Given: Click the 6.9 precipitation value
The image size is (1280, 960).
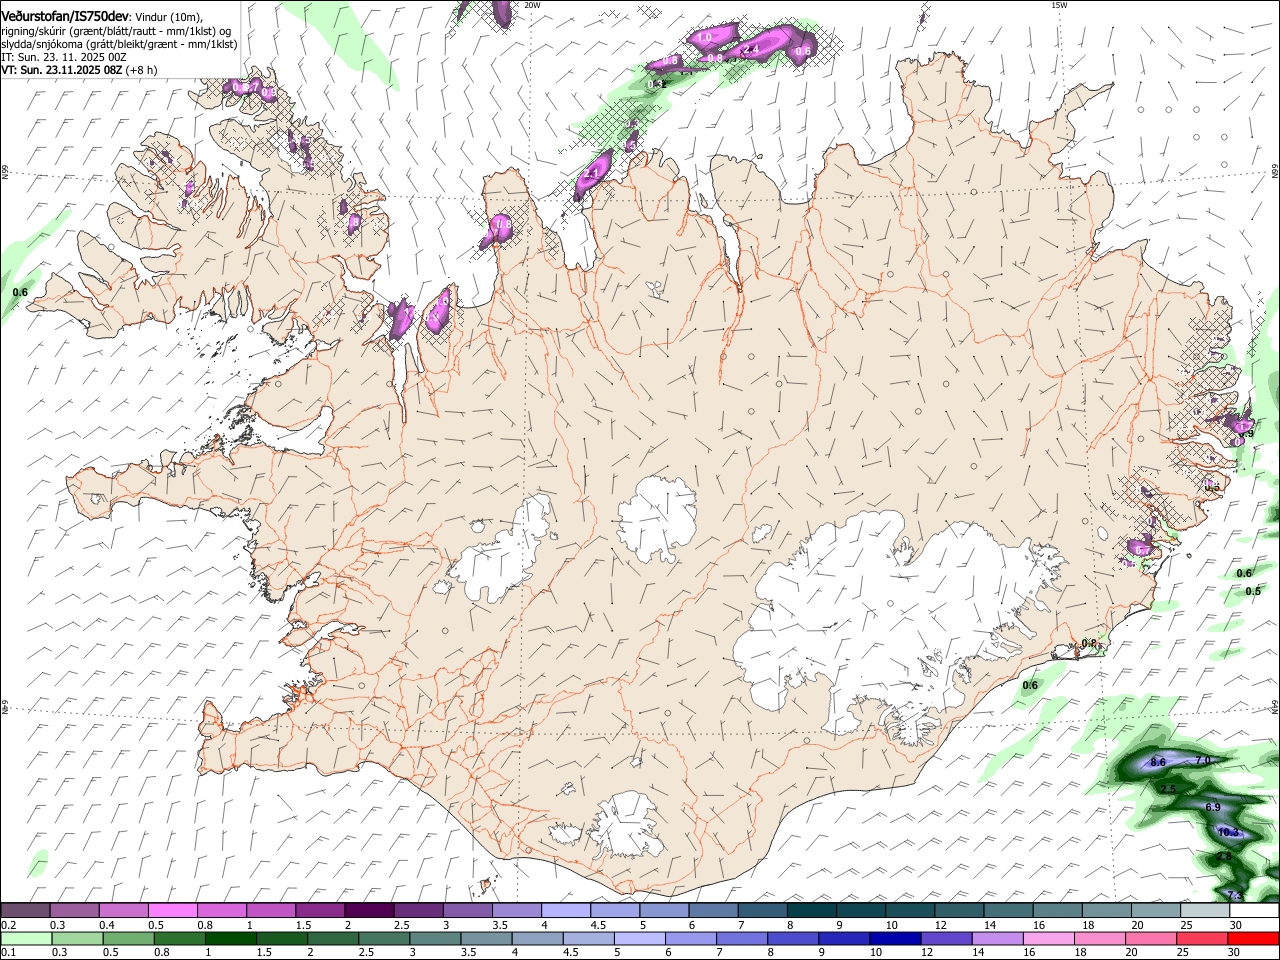Looking at the screenshot, I should [x=1213, y=807].
